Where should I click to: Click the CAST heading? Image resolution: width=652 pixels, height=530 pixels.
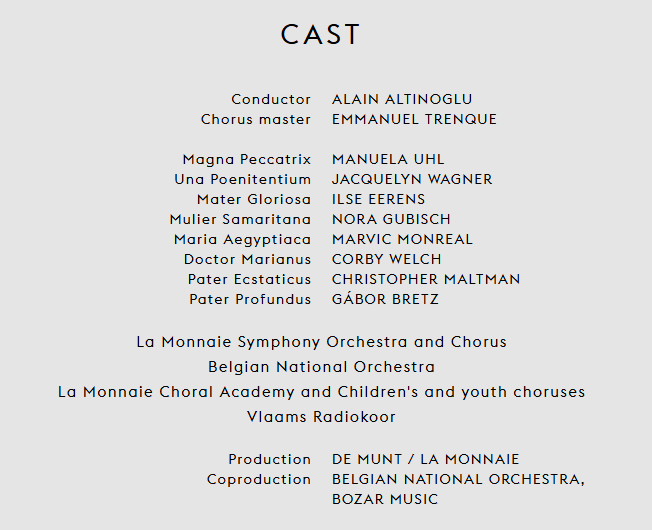[320, 35]
